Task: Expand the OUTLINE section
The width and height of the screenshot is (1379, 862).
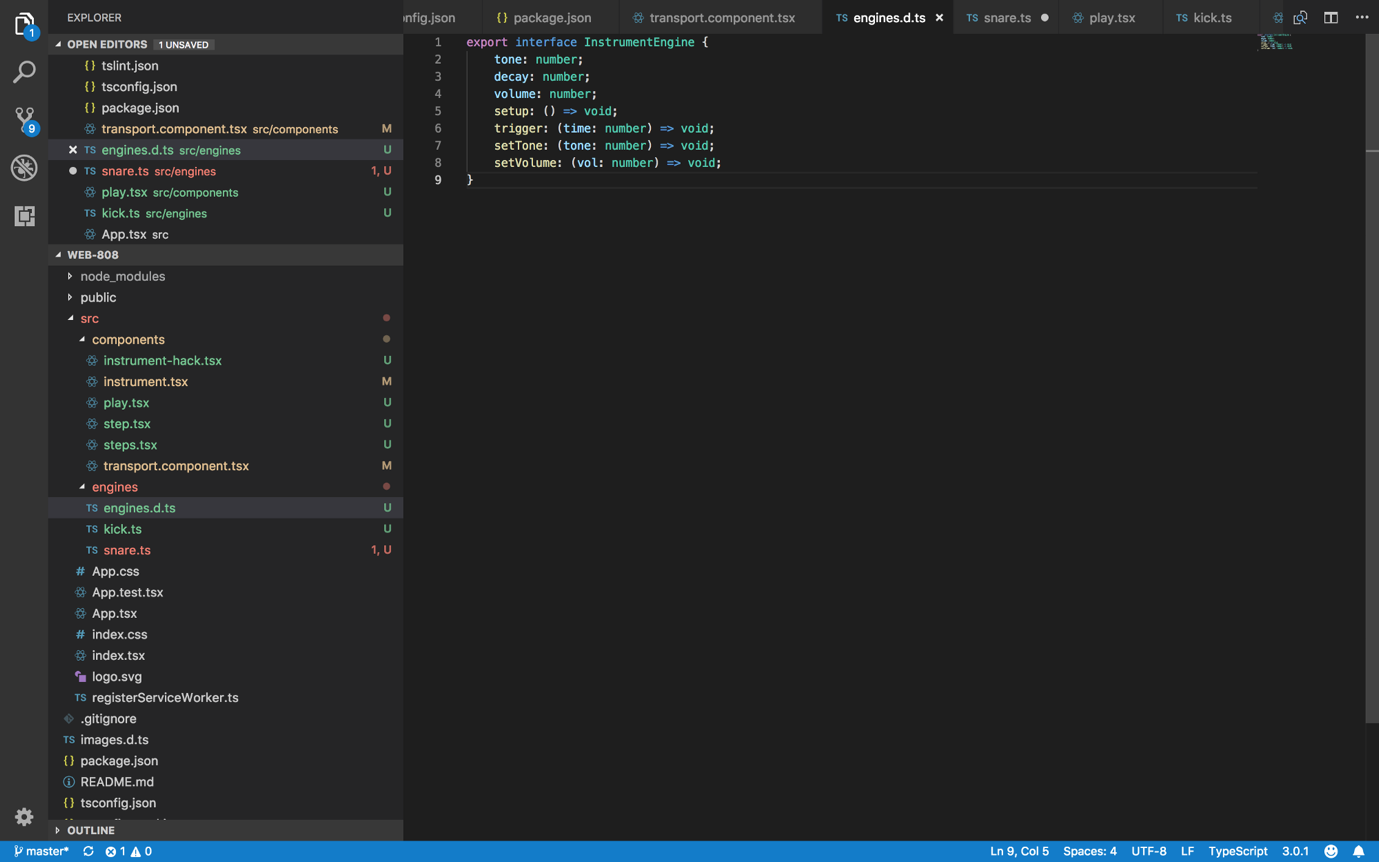Action: pyautogui.click(x=90, y=830)
